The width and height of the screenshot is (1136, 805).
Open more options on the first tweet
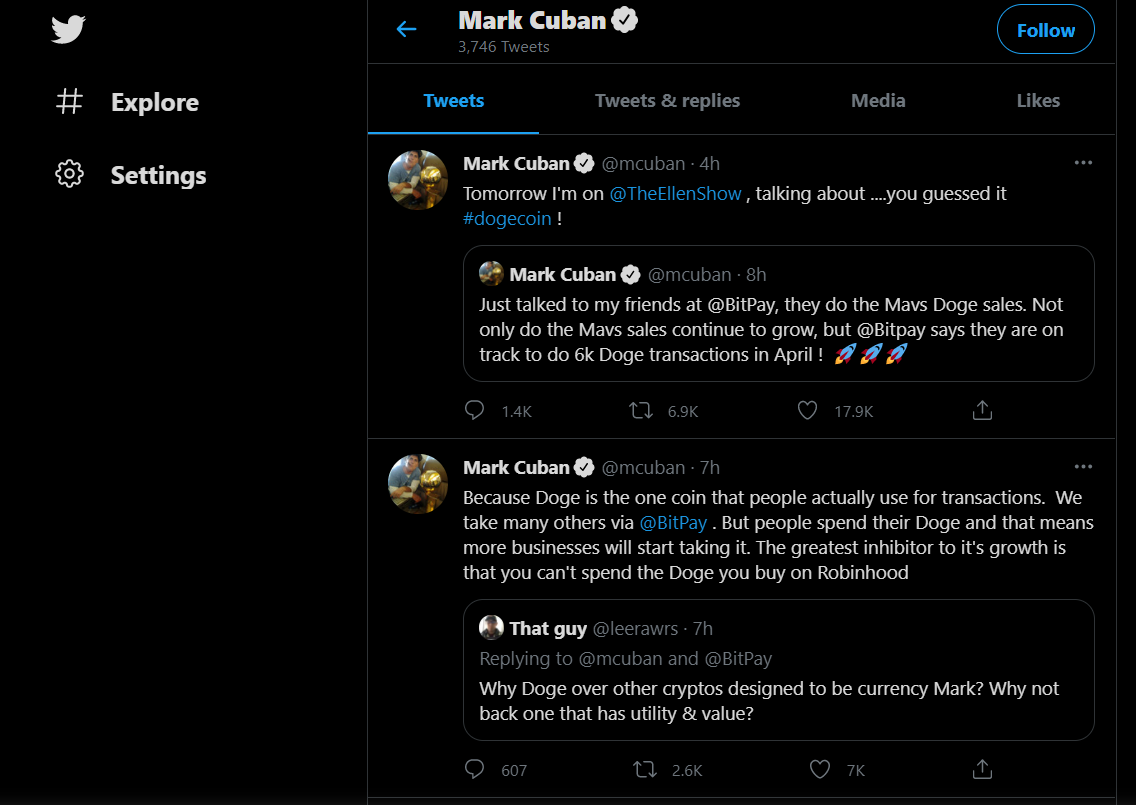click(x=1083, y=163)
